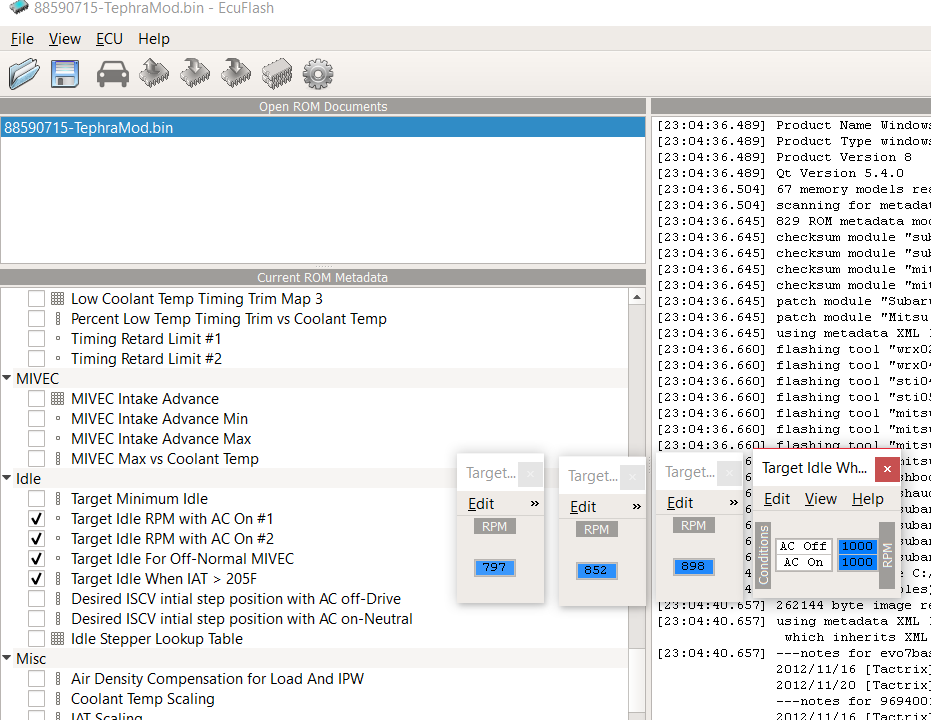Select the 852 RPM value cell

tap(597, 570)
